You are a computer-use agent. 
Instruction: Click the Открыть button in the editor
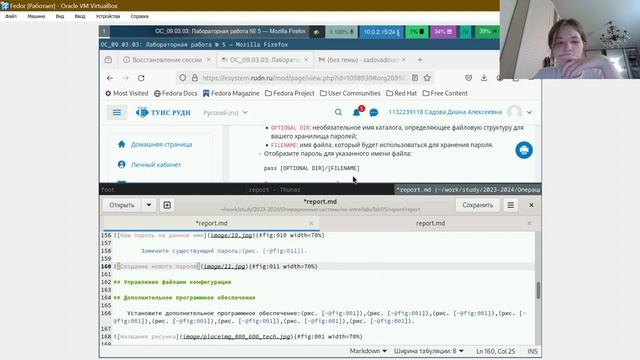(122, 205)
